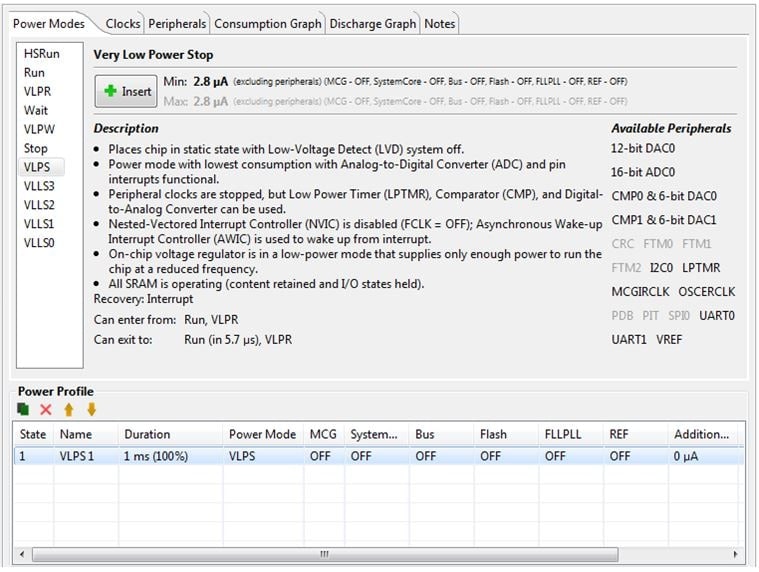Choose the Stop power mode

pyautogui.click(x=35, y=148)
